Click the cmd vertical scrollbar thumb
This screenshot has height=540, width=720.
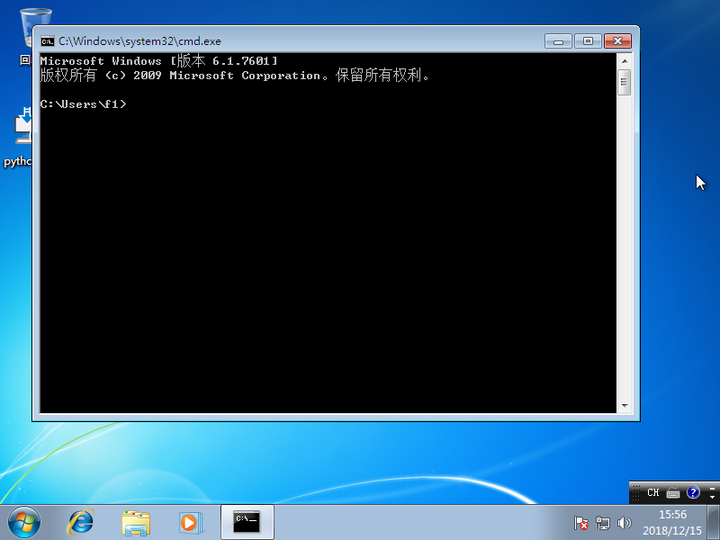[x=624, y=82]
